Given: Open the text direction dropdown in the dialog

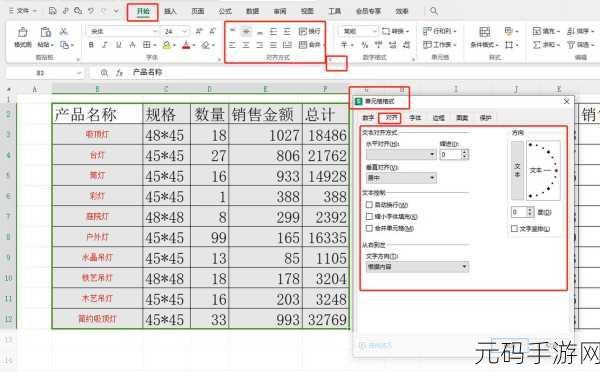Looking at the screenshot, I should coord(417,267).
